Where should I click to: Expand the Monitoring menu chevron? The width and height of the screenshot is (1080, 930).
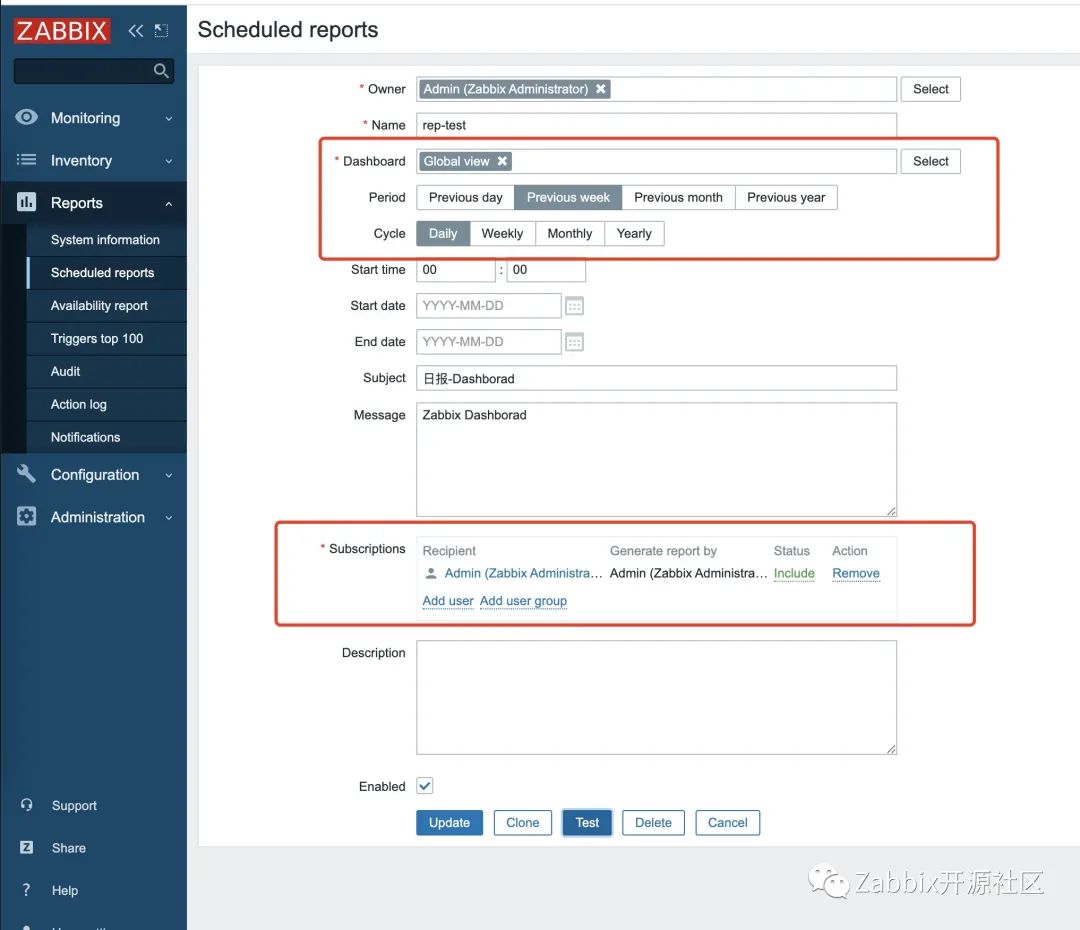click(x=169, y=118)
